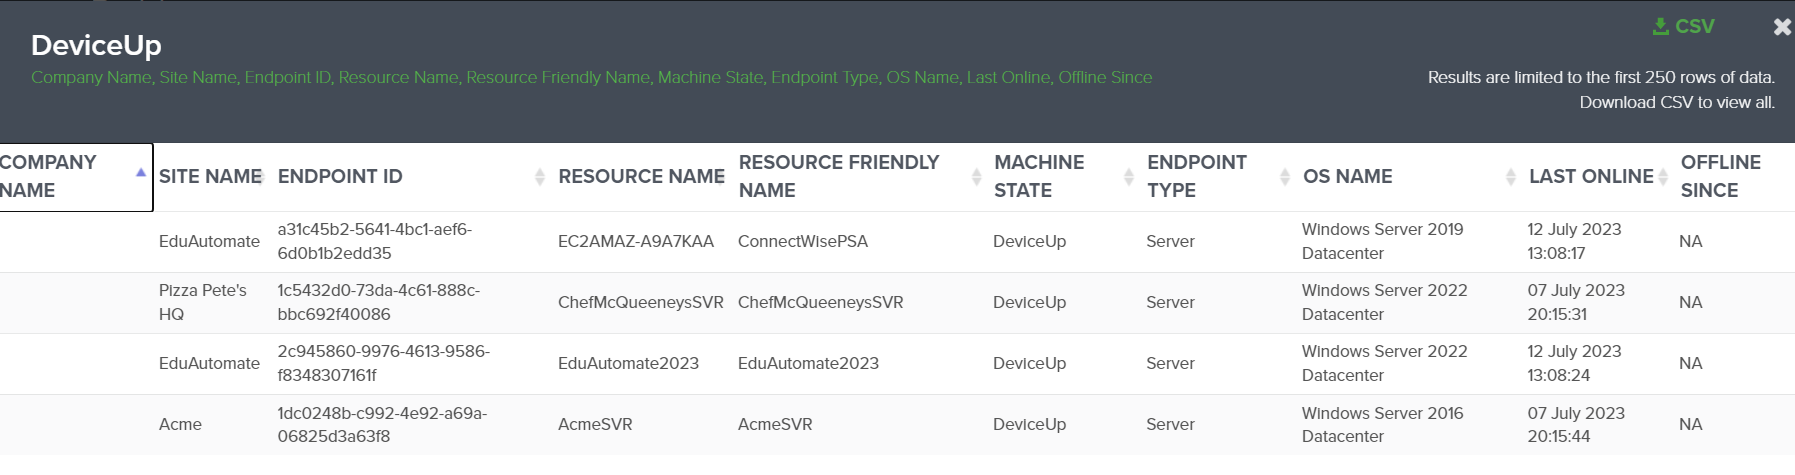Screen dimensions: 1795x475
Task: Click Server type in ChefMcQueeneysSVR row
Action: 1170,302
